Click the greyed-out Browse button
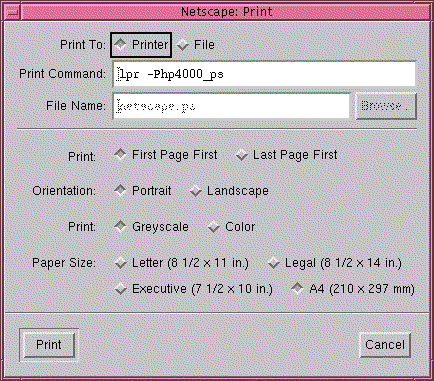This screenshot has width=434, height=381. 386,106
